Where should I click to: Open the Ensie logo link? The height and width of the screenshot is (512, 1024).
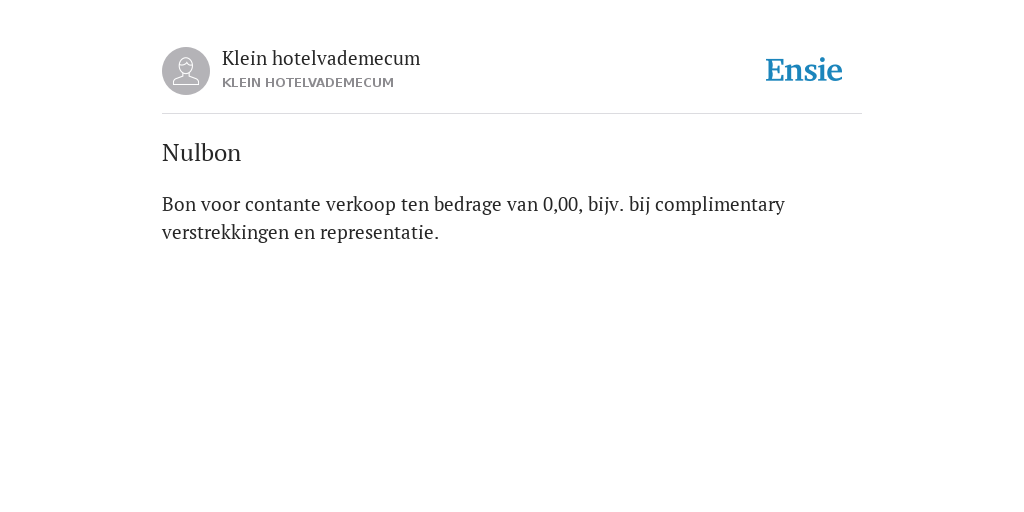[804, 70]
